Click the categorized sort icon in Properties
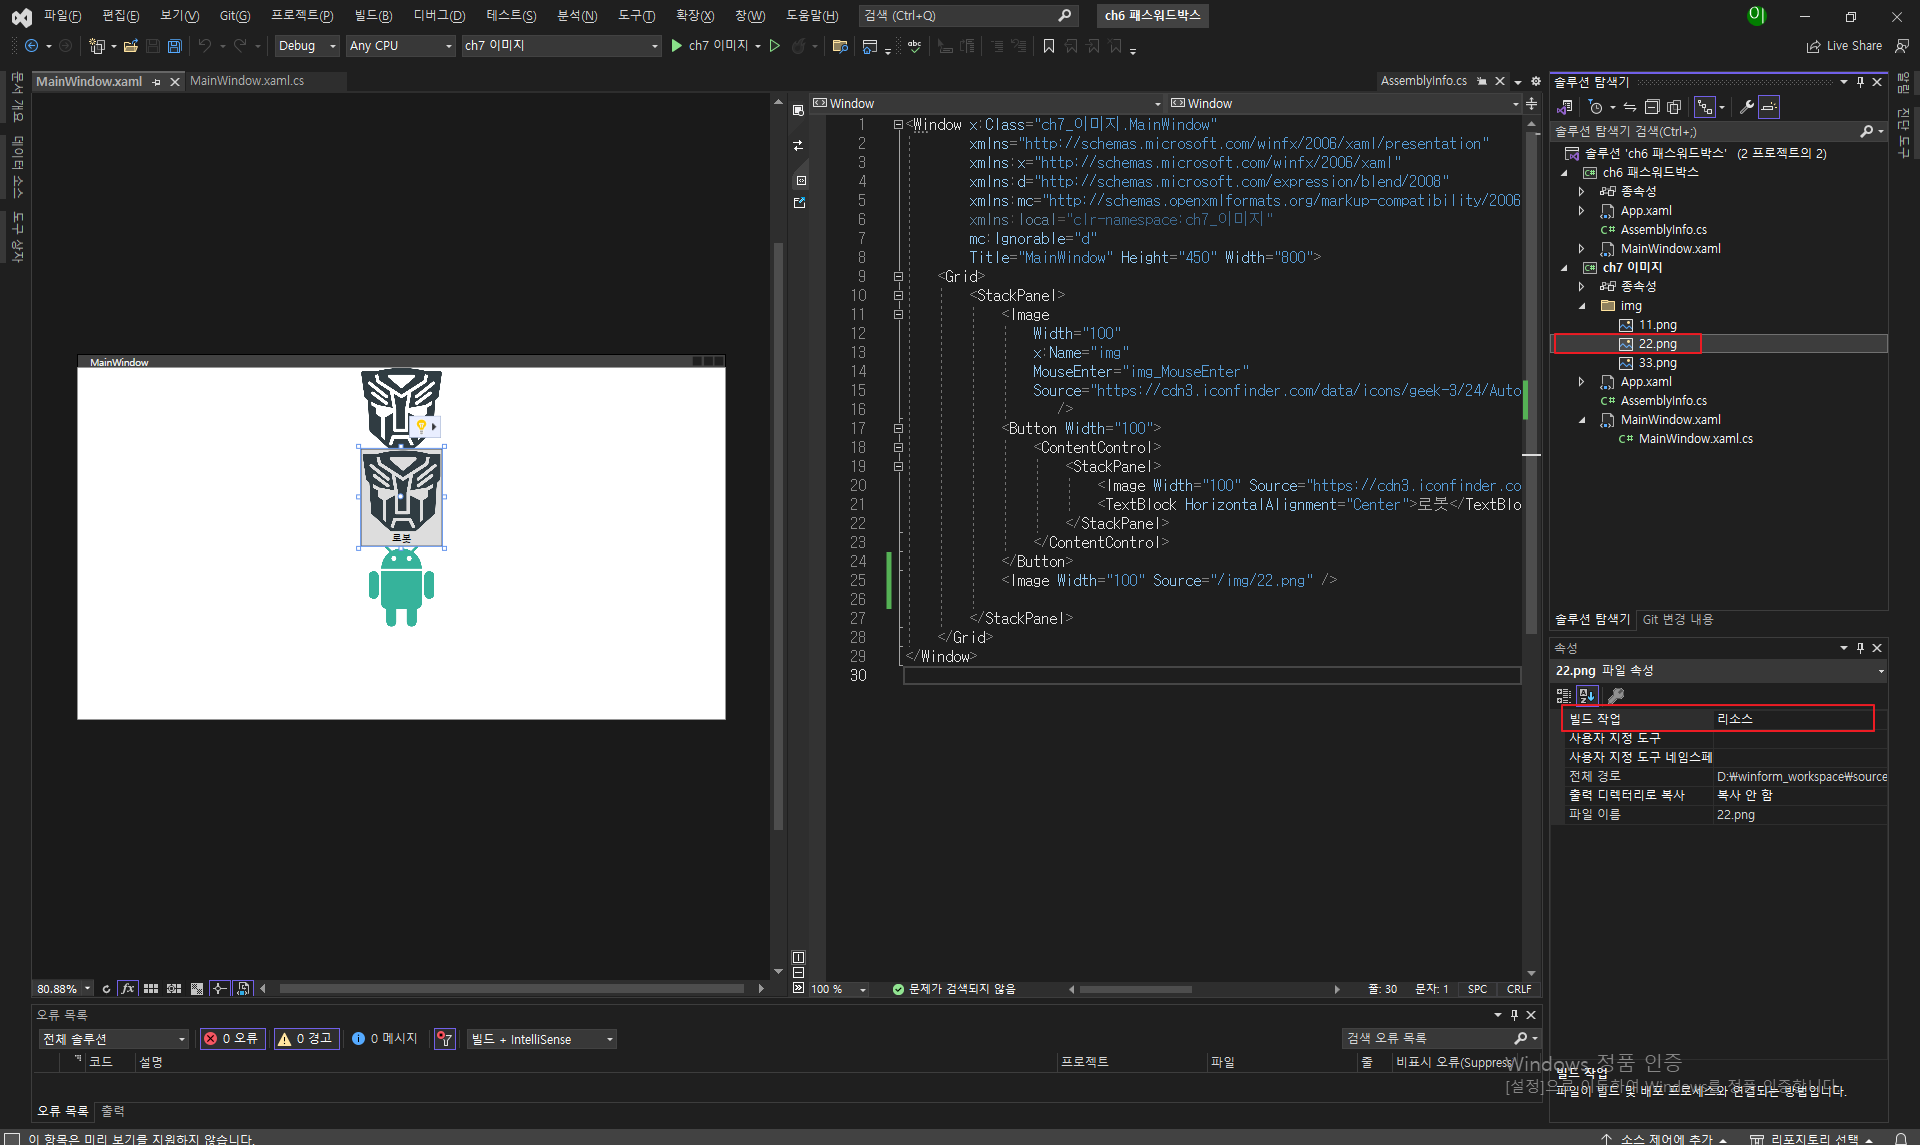The width and height of the screenshot is (1920, 1145). 1564,696
